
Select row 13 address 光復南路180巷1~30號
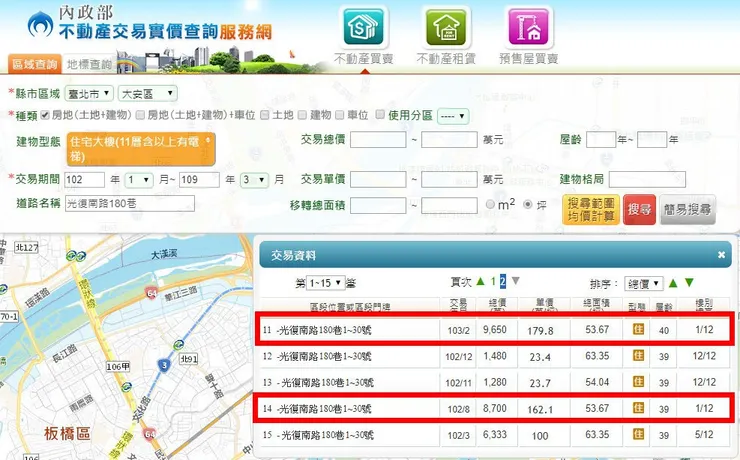click(325, 382)
